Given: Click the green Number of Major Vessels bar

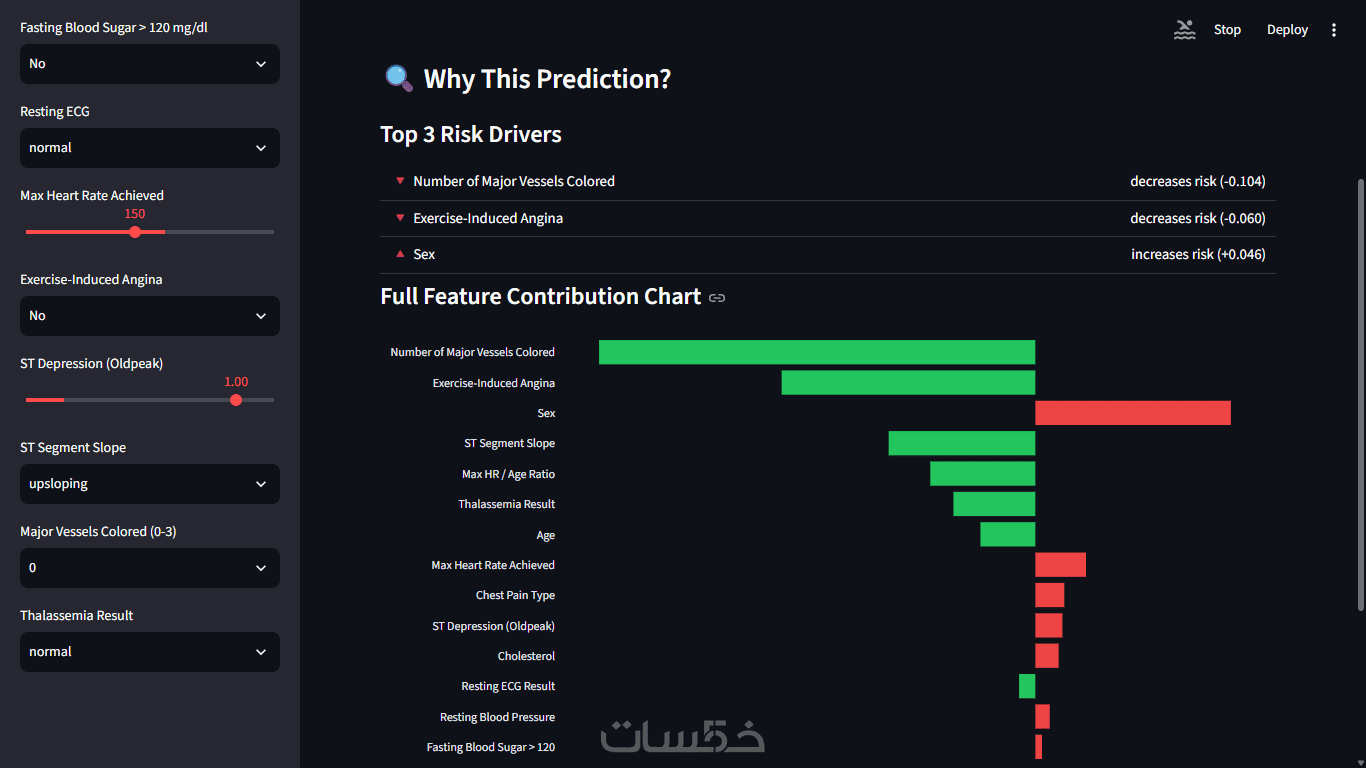Looking at the screenshot, I should tap(817, 352).
